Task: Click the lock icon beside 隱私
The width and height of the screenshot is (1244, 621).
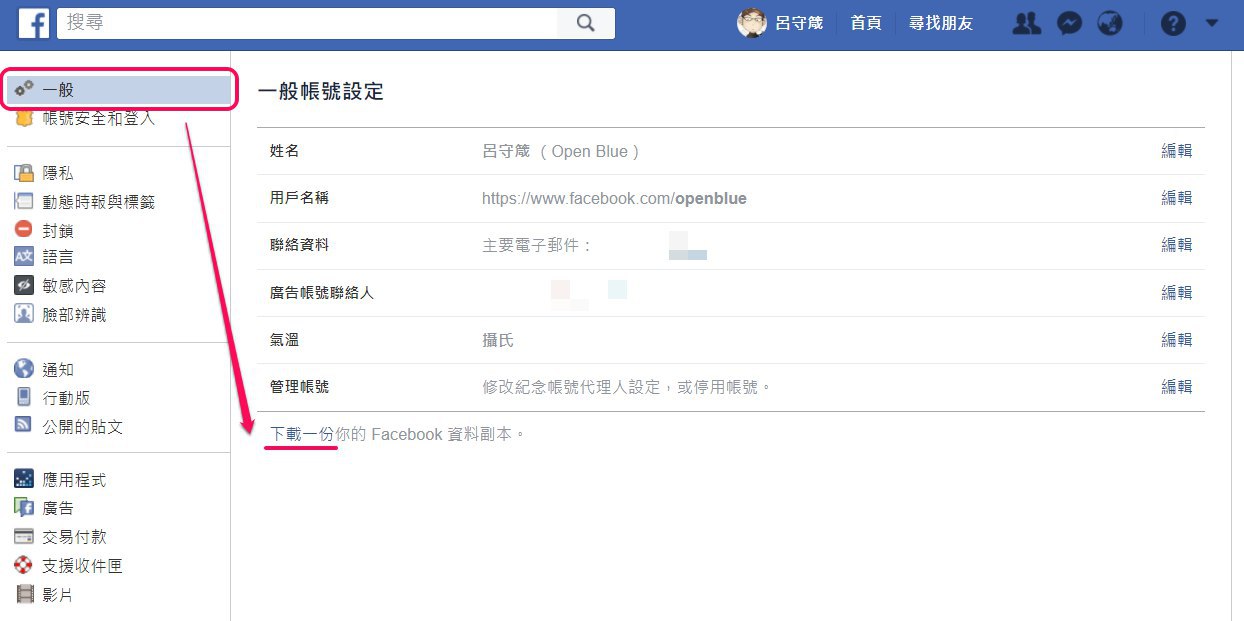Action: point(24,173)
